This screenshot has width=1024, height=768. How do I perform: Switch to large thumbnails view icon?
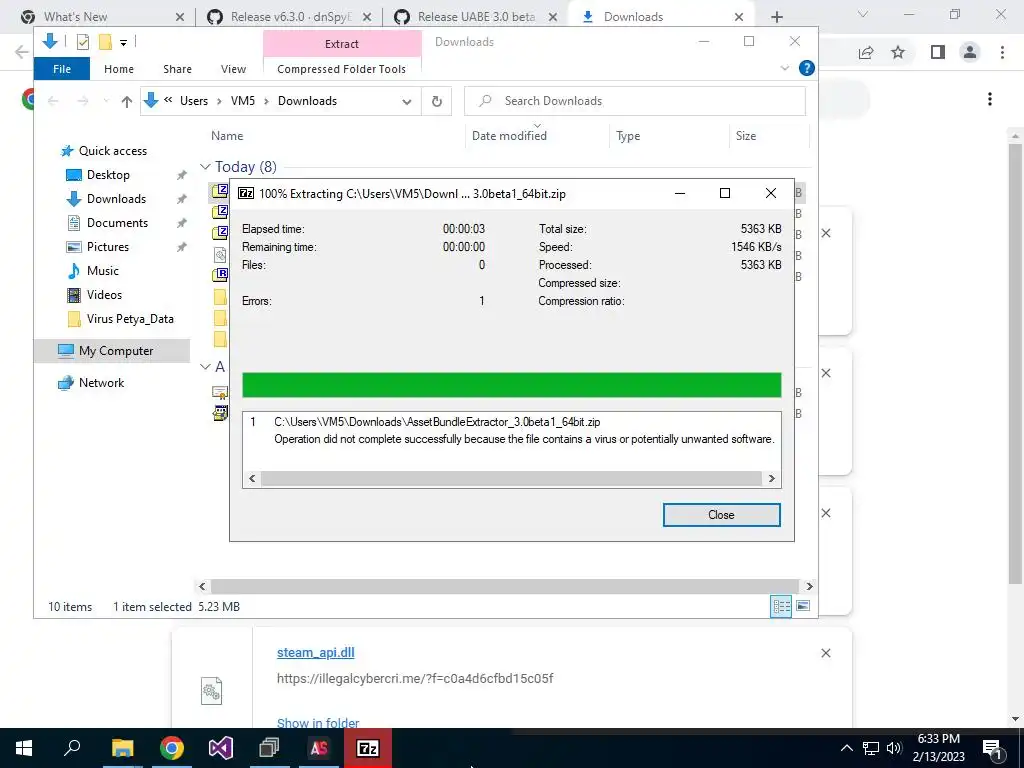(803, 606)
